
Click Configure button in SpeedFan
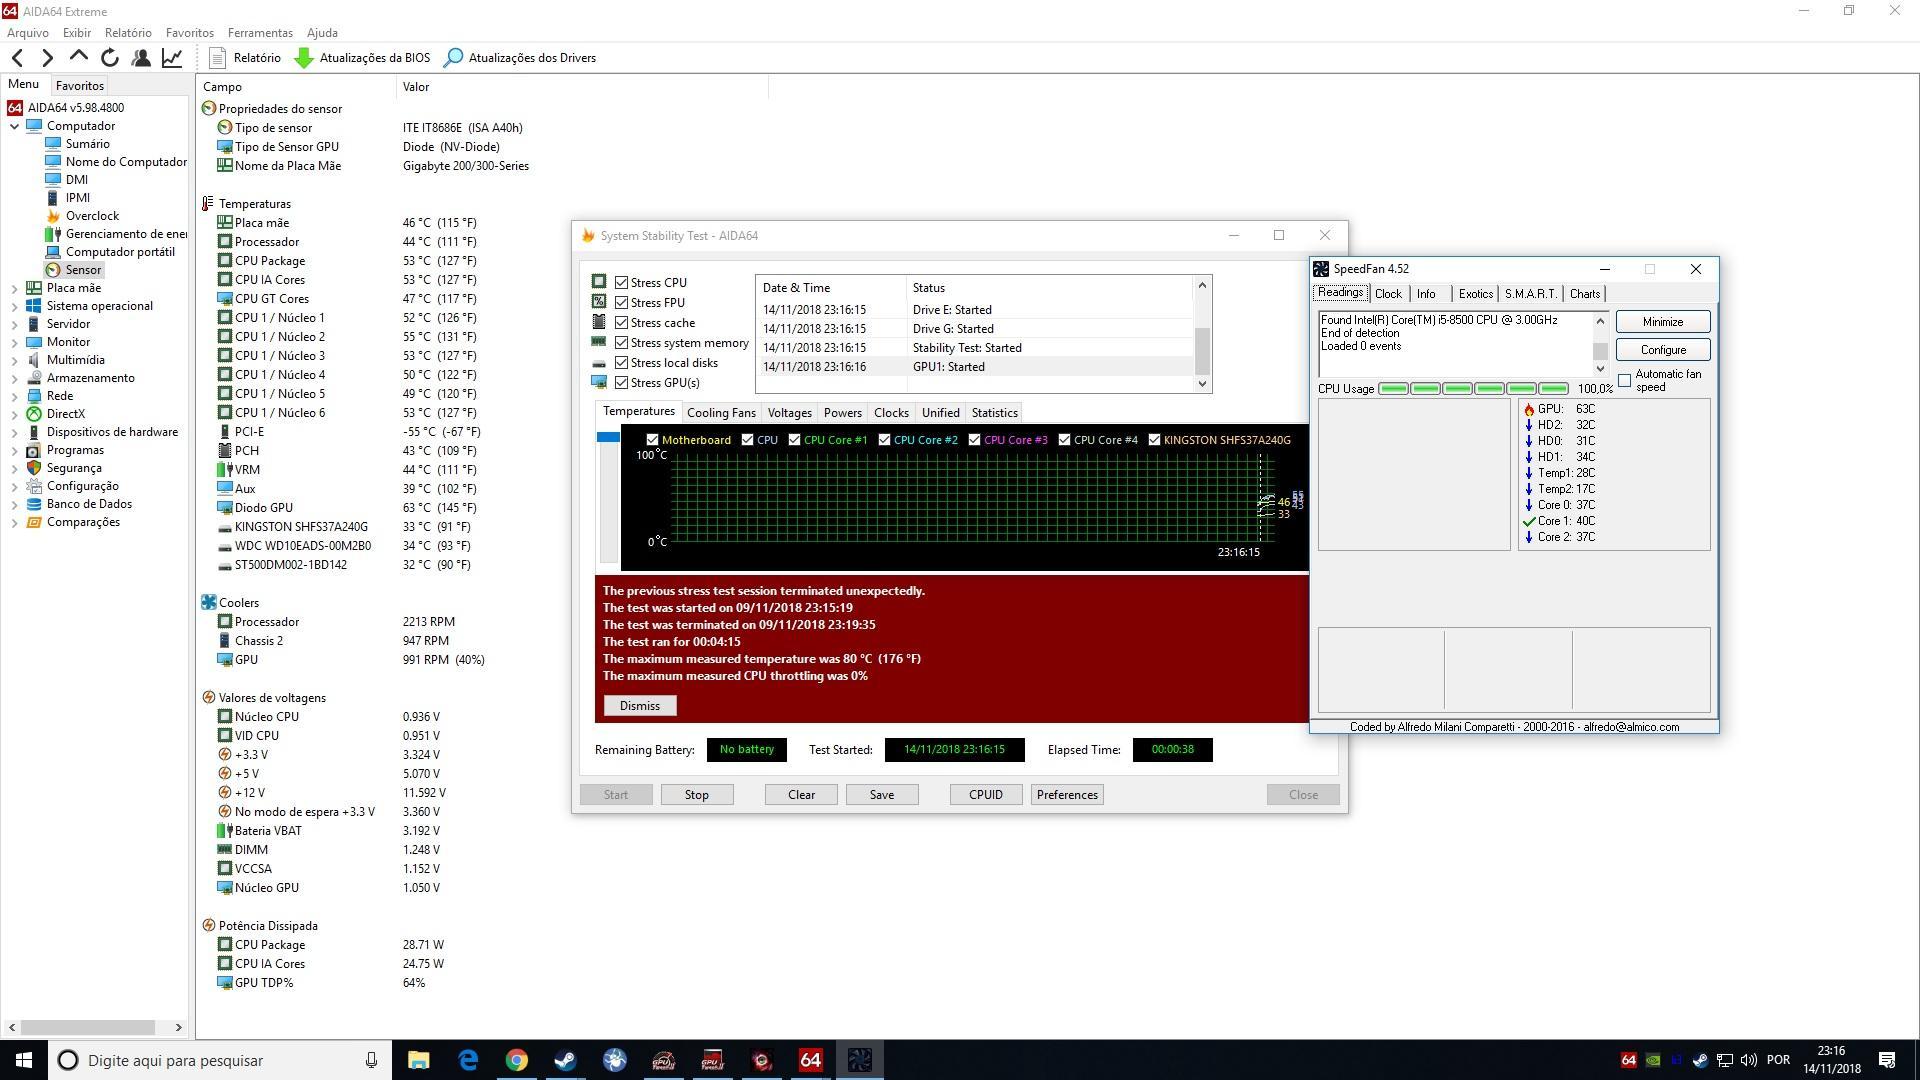pyautogui.click(x=1663, y=350)
